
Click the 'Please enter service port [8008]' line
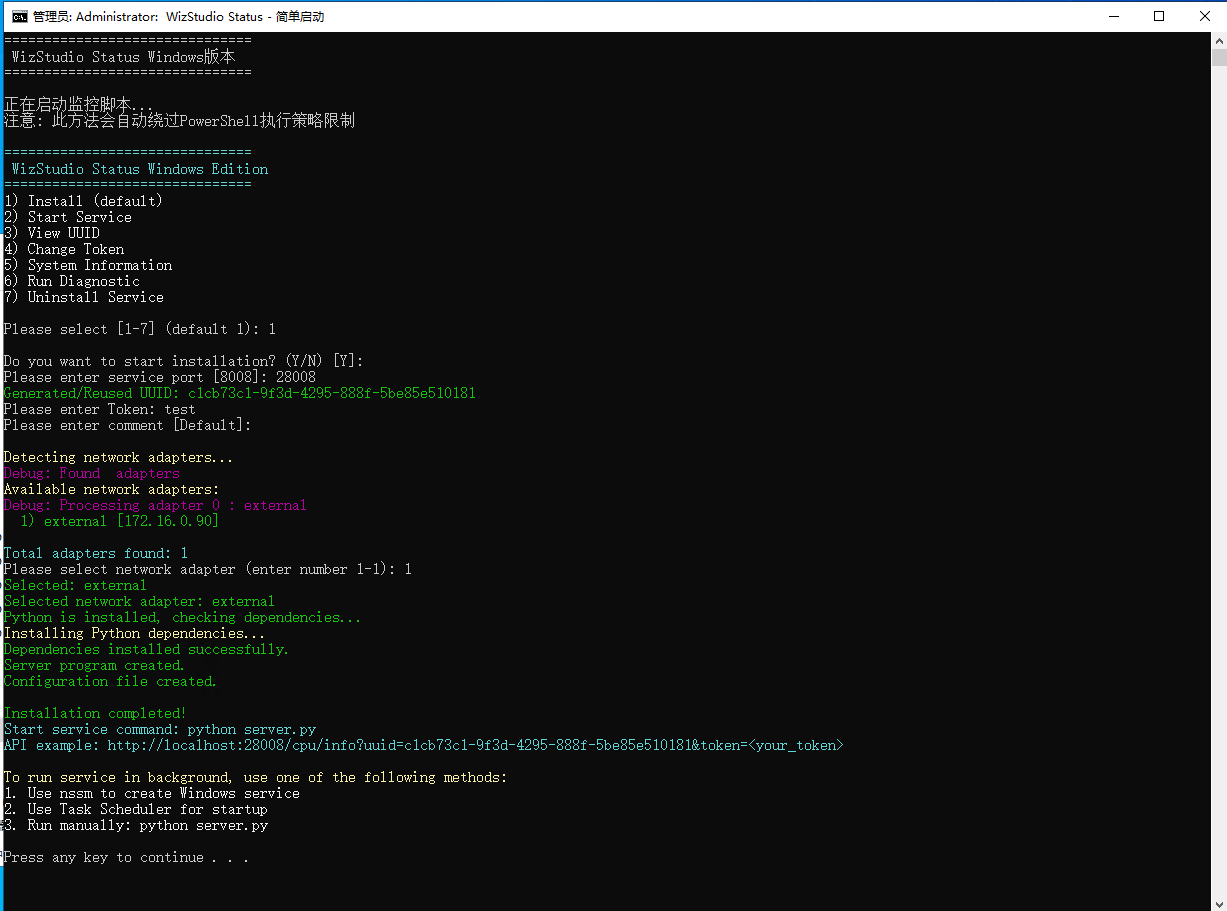point(160,377)
